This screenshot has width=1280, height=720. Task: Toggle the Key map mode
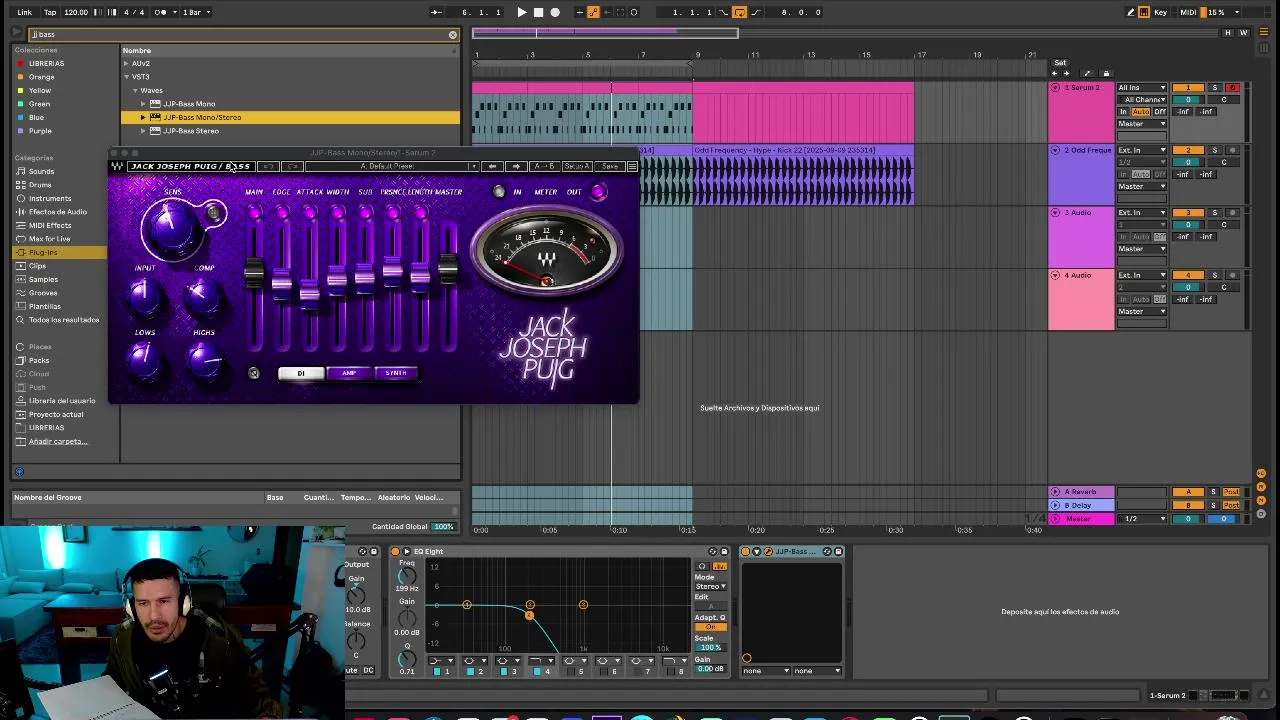tap(1161, 12)
